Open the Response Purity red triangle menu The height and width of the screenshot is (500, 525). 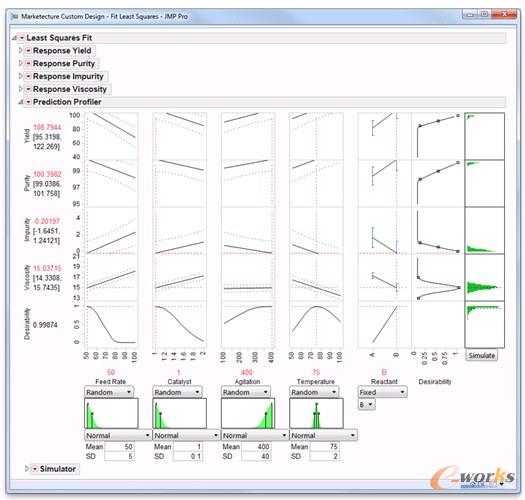pyautogui.click(x=28, y=63)
